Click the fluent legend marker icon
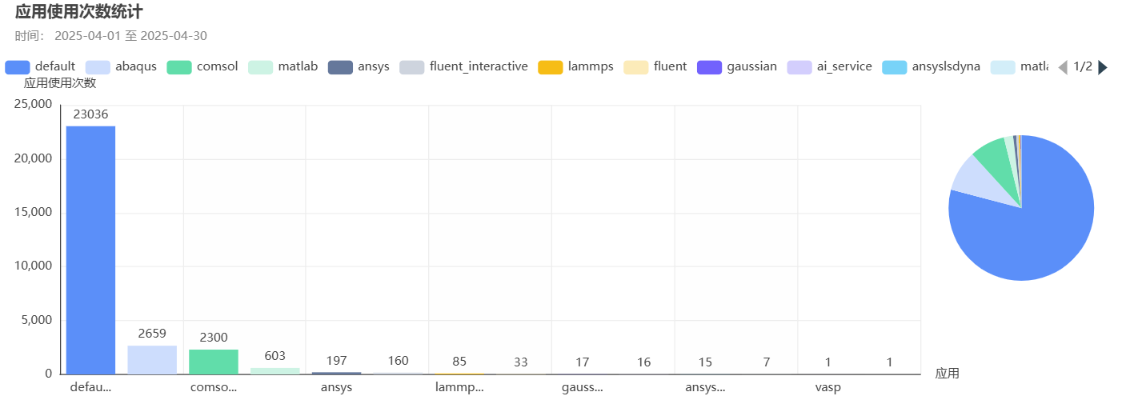 pos(636,67)
